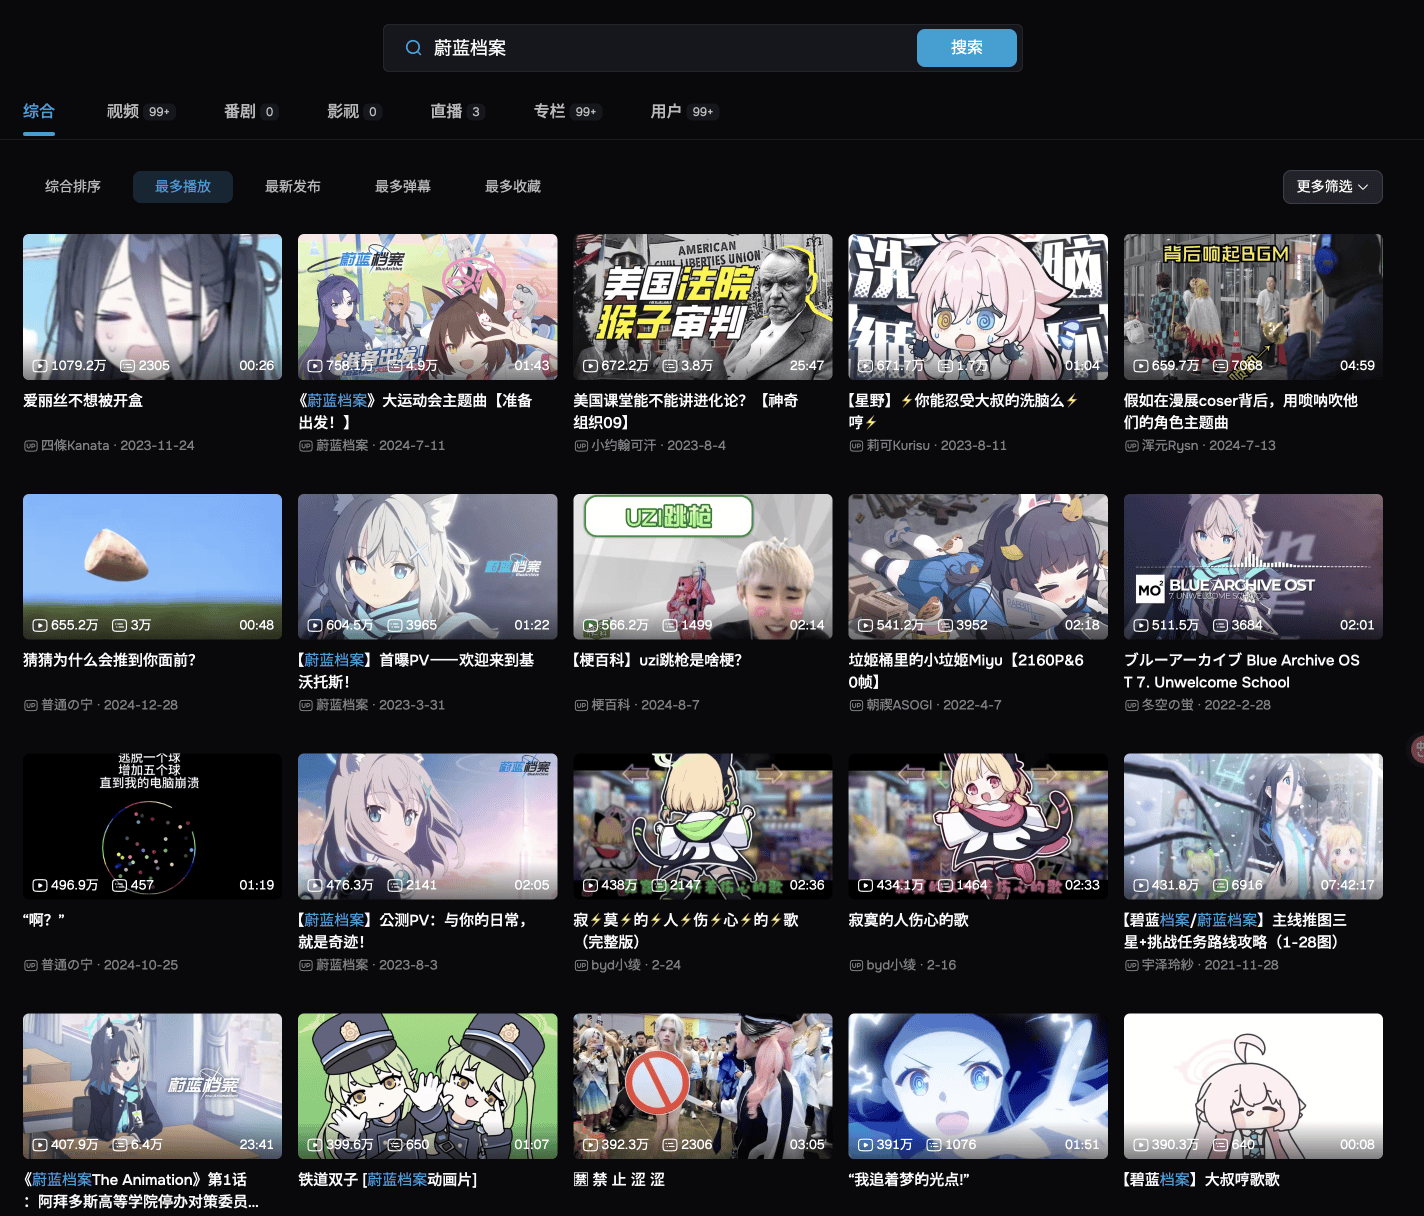Click play count icon showing 659.7万
This screenshot has height=1216, width=1424.
1141,366
